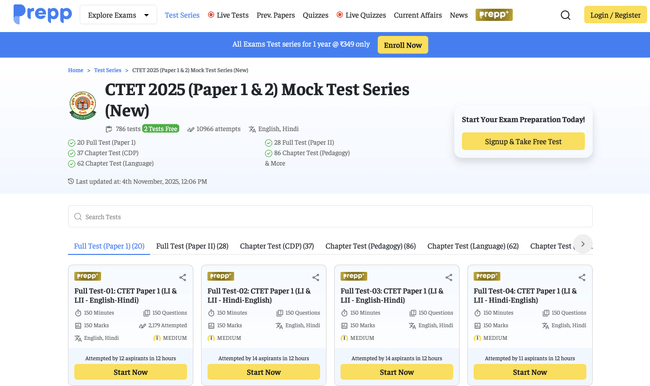Image resolution: width=650 pixels, height=386 pixels.
Task: Open Current Affairs in navigation
Action: click(x=418, y=15)
